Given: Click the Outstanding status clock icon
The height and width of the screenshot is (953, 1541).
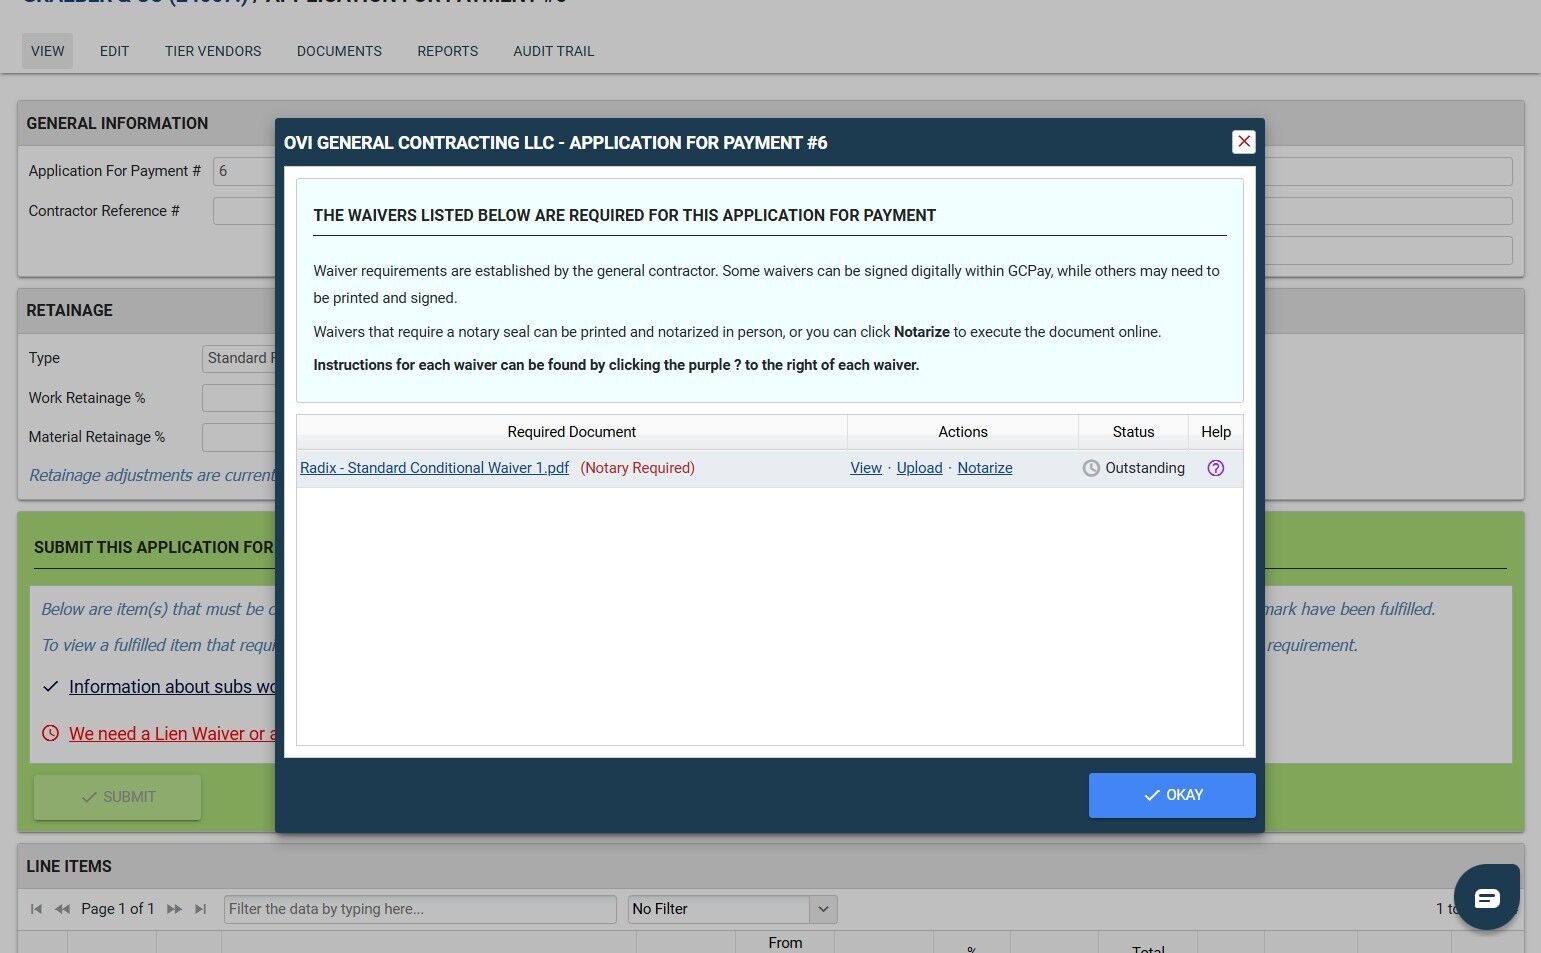Looking at the screenshot, I should tap(1091, 468).
